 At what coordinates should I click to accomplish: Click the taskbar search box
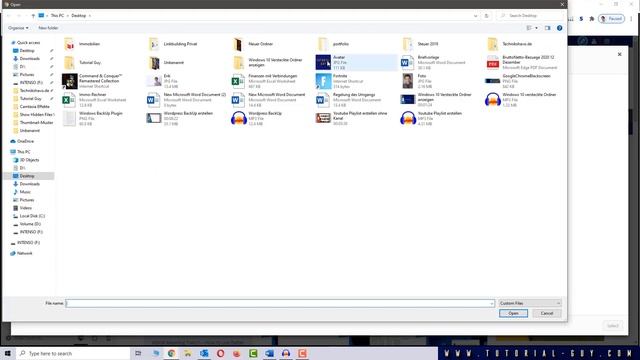73,353
